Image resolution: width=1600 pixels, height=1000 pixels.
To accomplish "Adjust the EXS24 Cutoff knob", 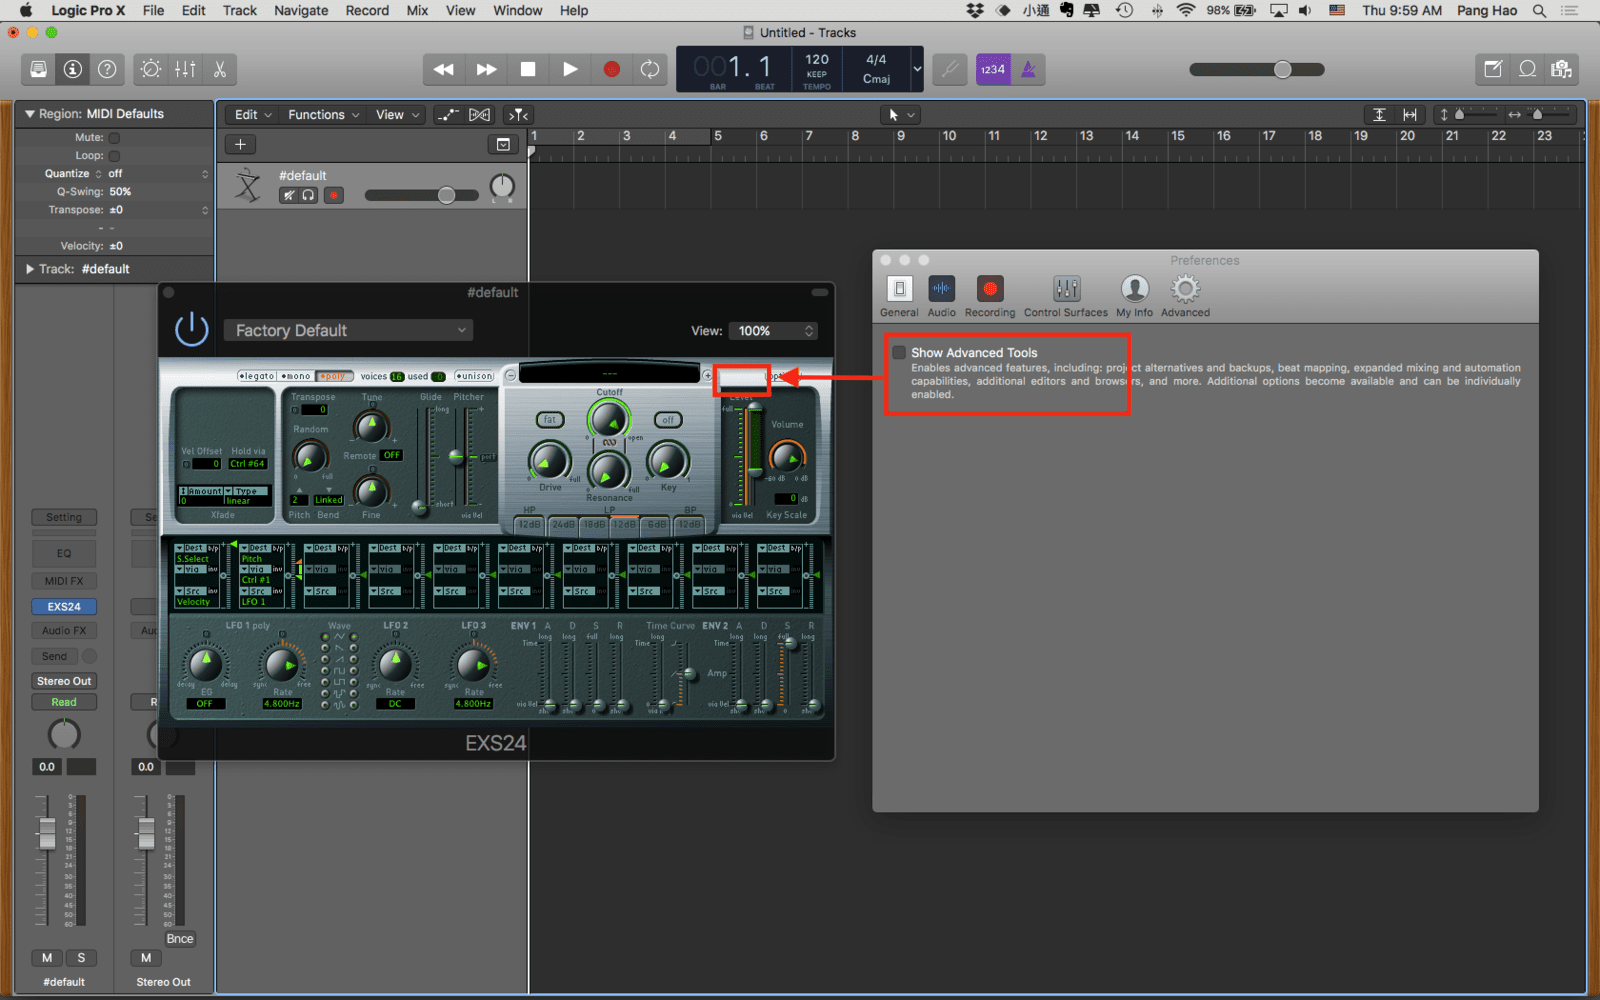I will click(608, 420).
